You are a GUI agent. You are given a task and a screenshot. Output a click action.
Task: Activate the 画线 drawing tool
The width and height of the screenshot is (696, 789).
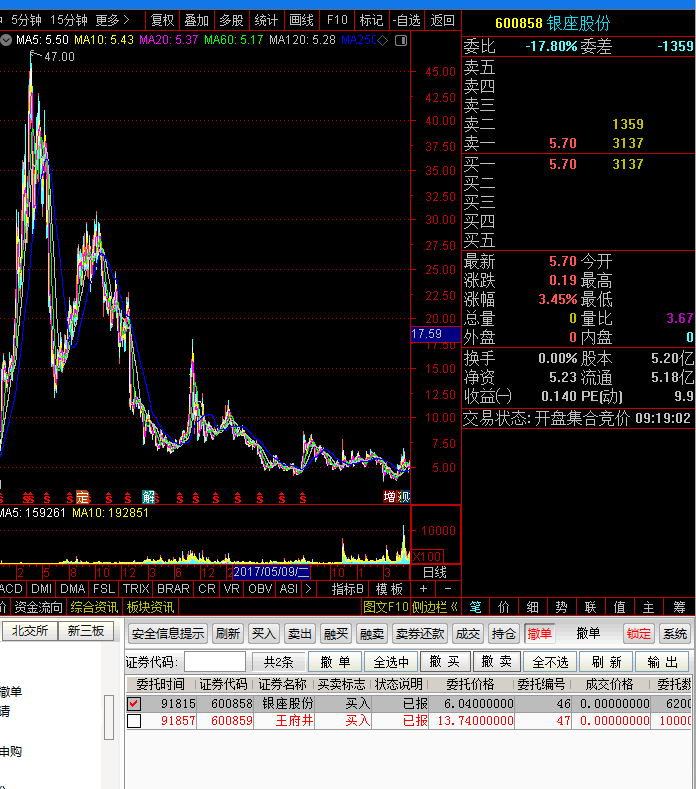coord(301,21)
